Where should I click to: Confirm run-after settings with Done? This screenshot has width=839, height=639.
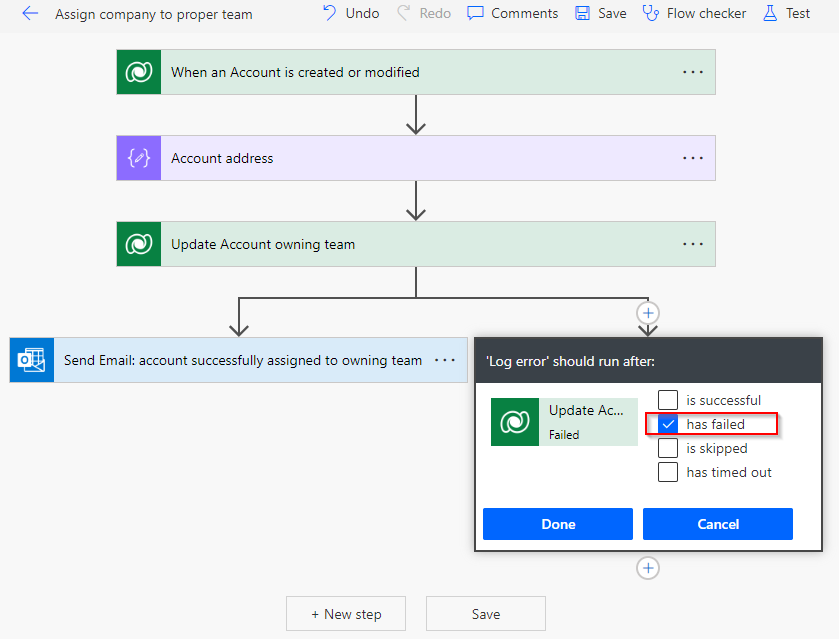pyautogui.click(x=557, y=523)
